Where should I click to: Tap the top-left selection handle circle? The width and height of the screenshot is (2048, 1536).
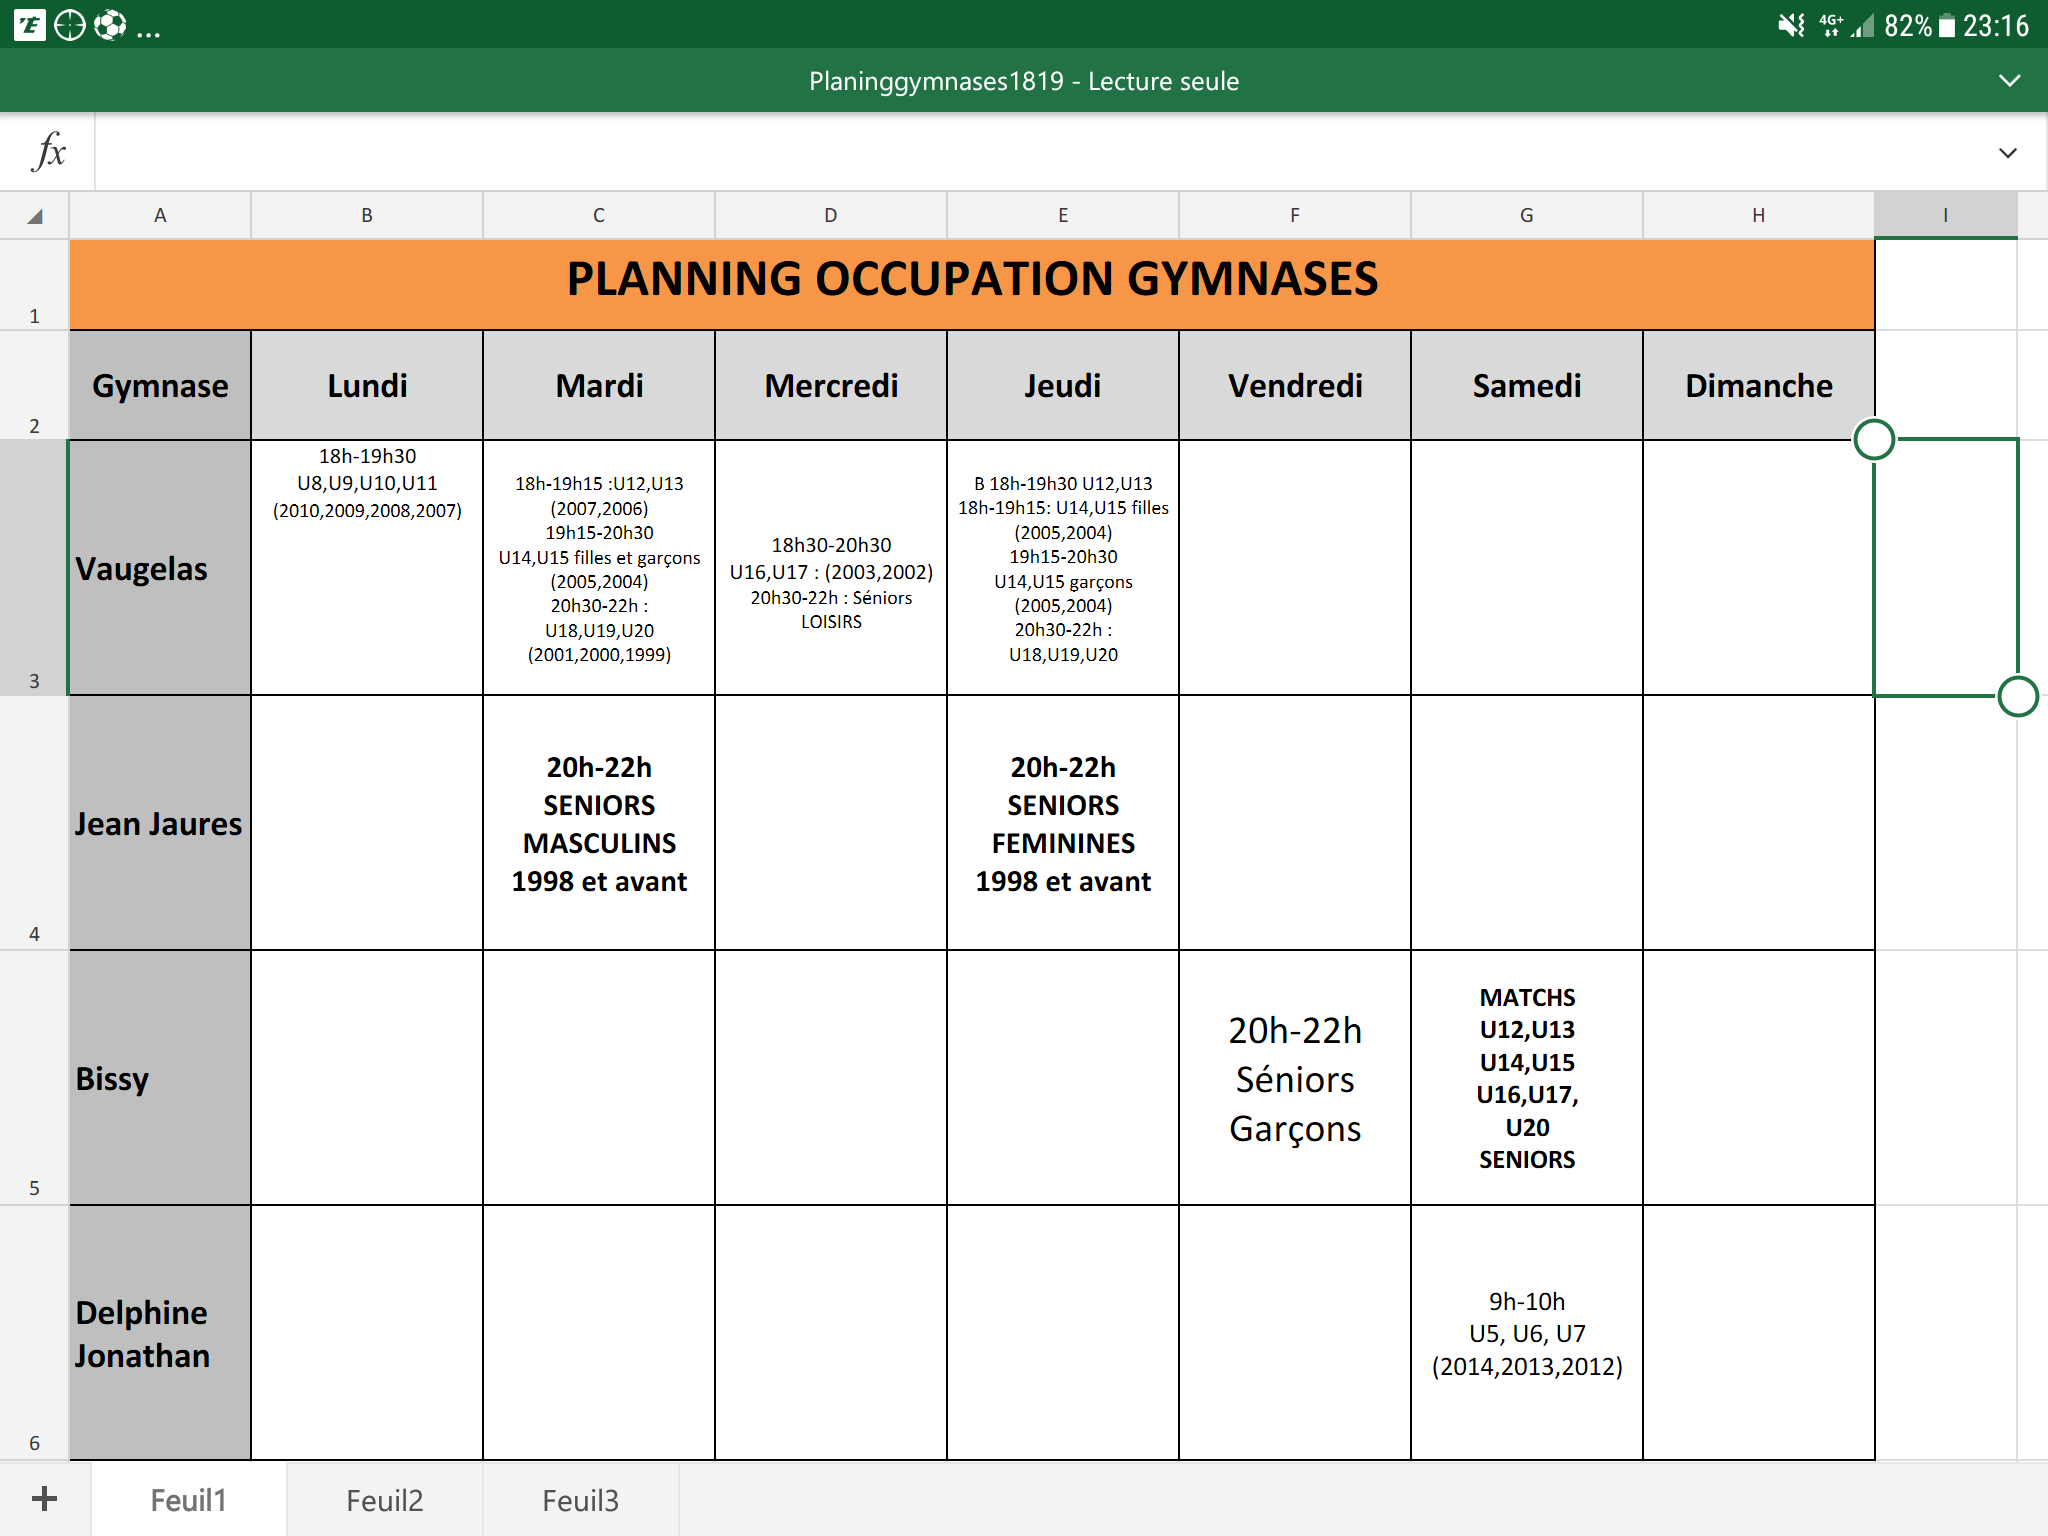(x=1874, y=439)
